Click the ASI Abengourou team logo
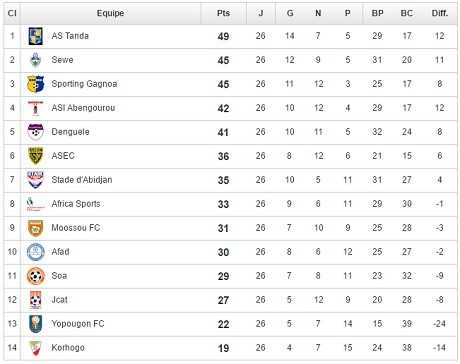Viewport: 460px width, 364px height. pos(35,108)
